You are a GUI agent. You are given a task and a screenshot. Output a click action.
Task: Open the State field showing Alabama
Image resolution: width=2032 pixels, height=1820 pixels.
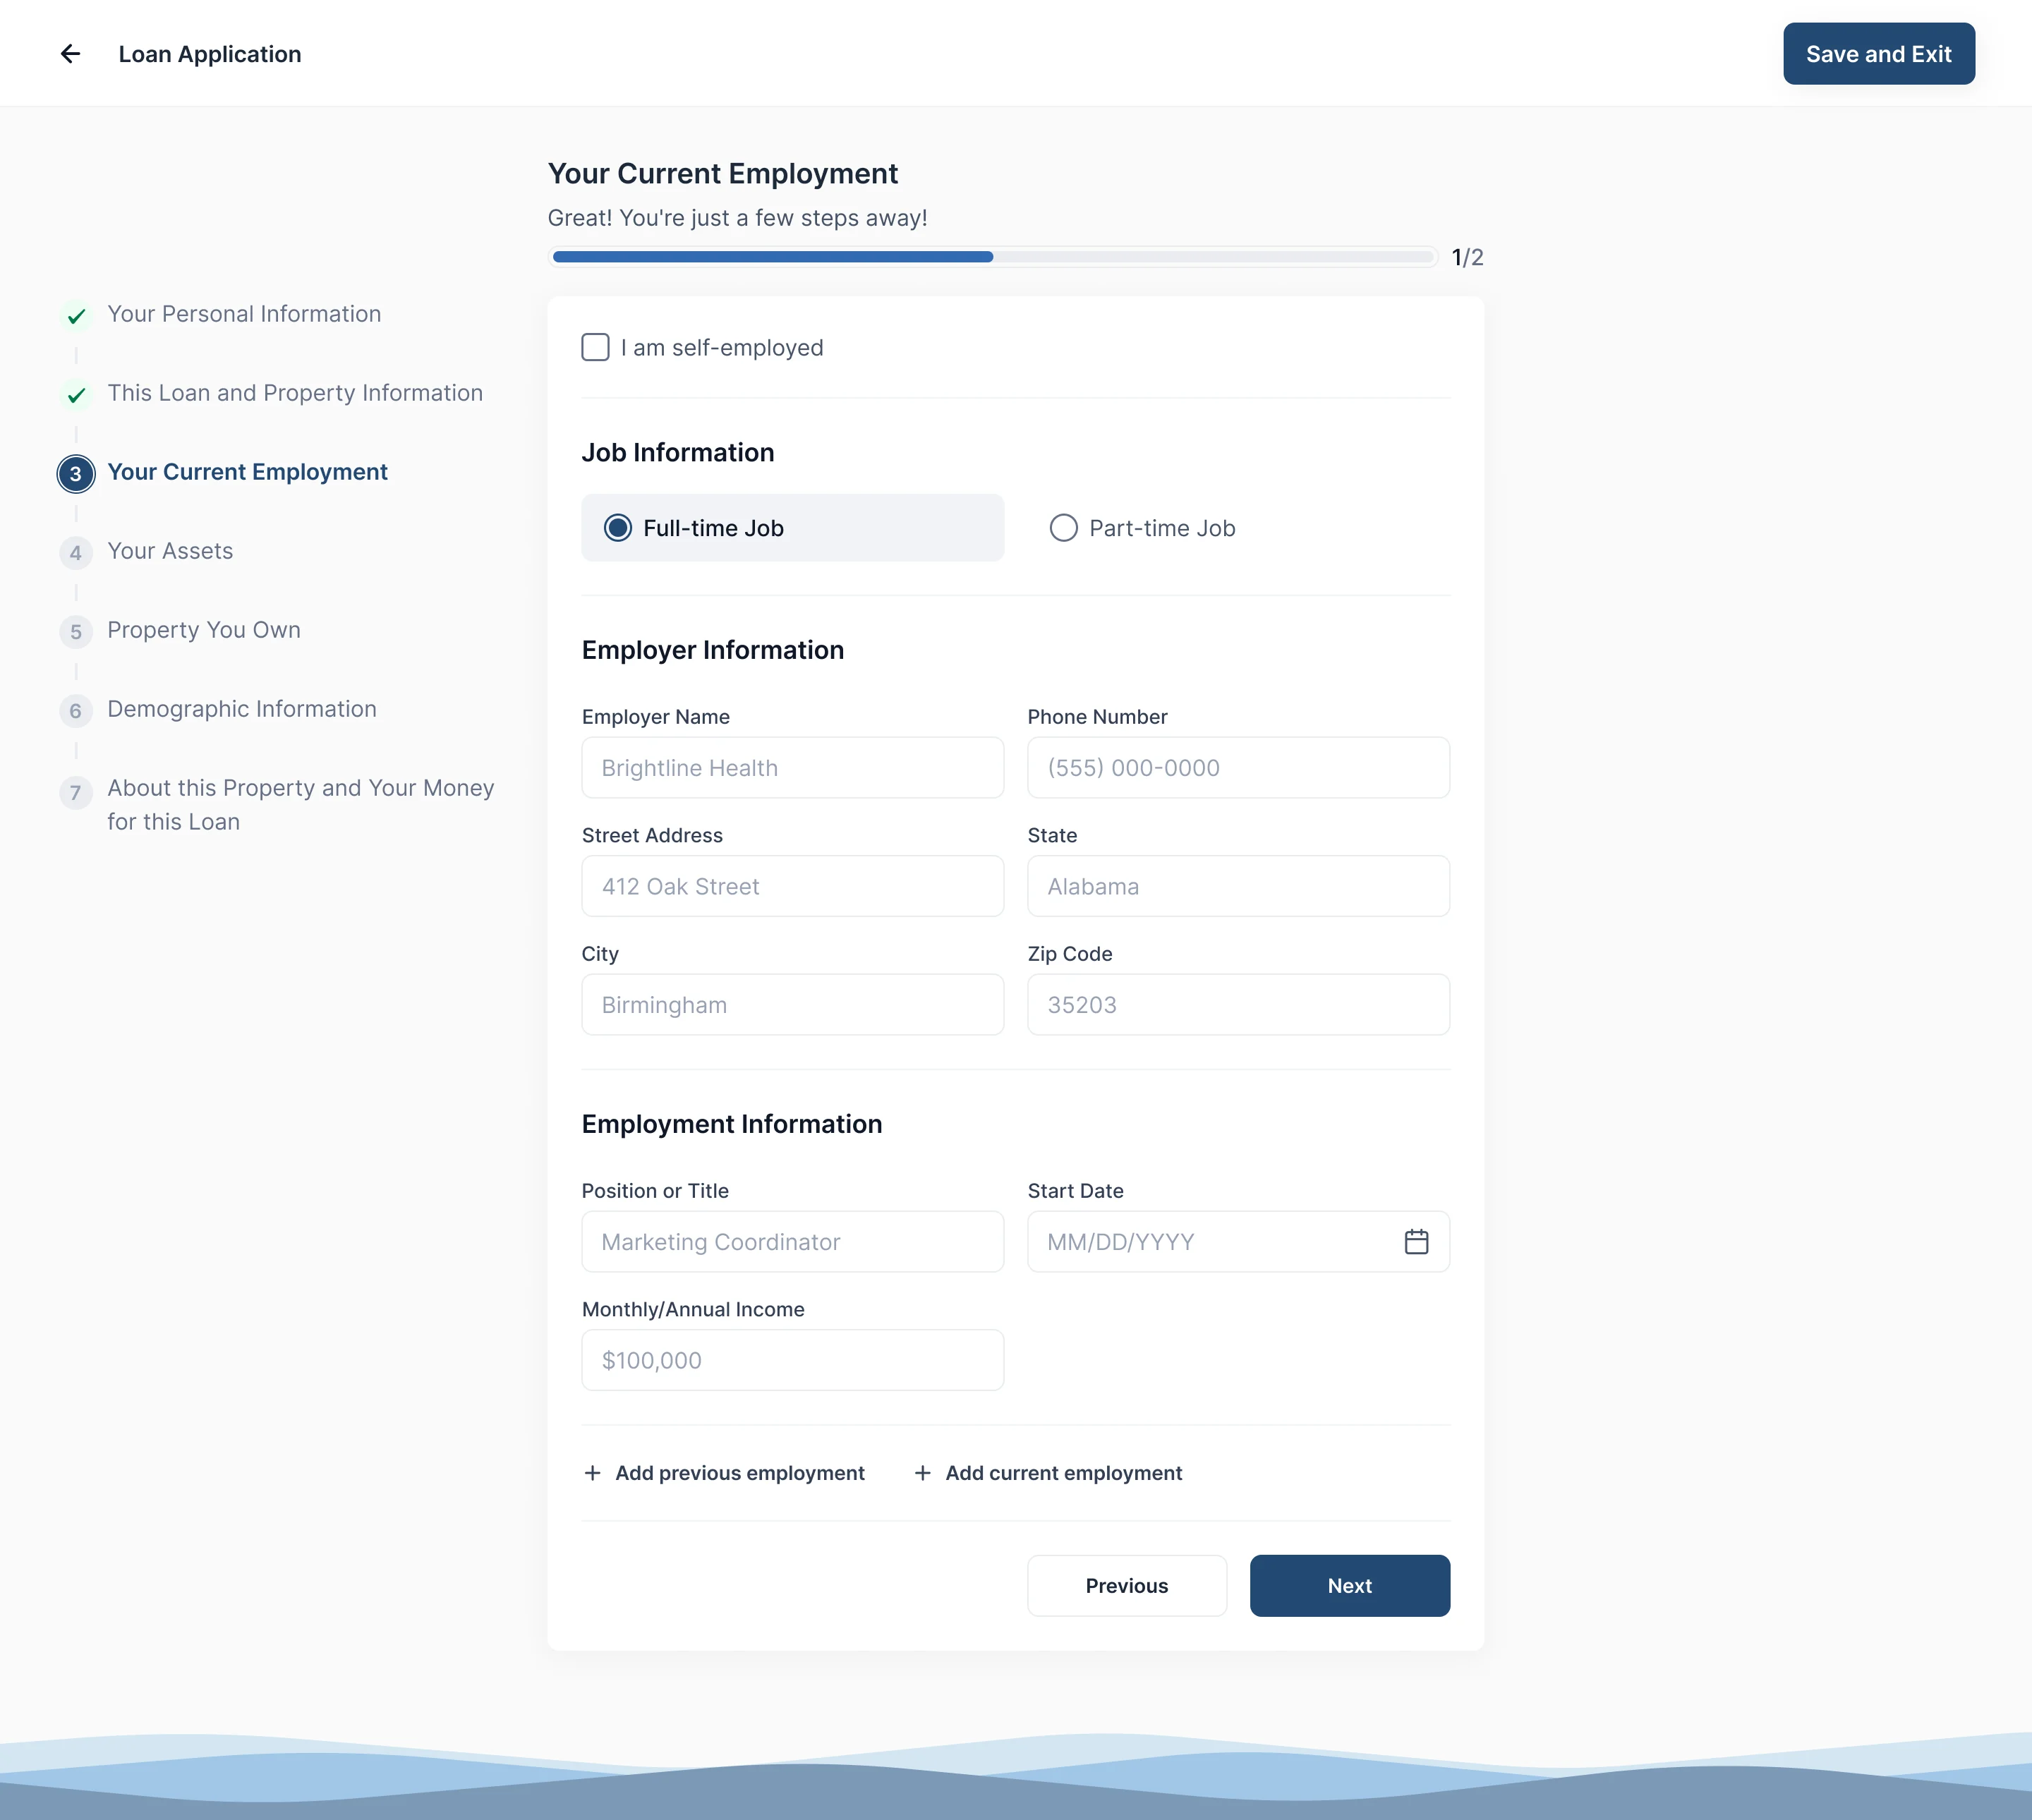point(1238,886)
